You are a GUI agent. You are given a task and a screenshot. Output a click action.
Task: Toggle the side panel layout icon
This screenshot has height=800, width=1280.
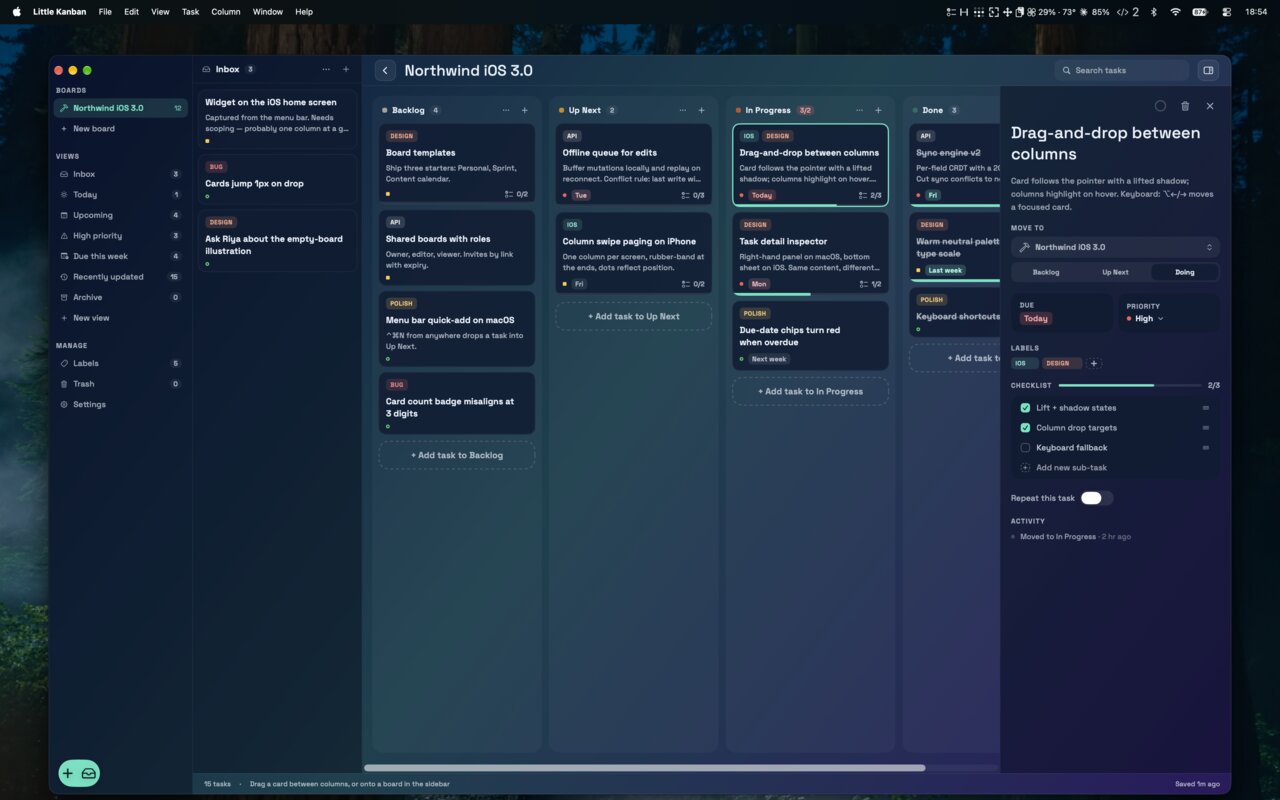tap(1208, 70)
